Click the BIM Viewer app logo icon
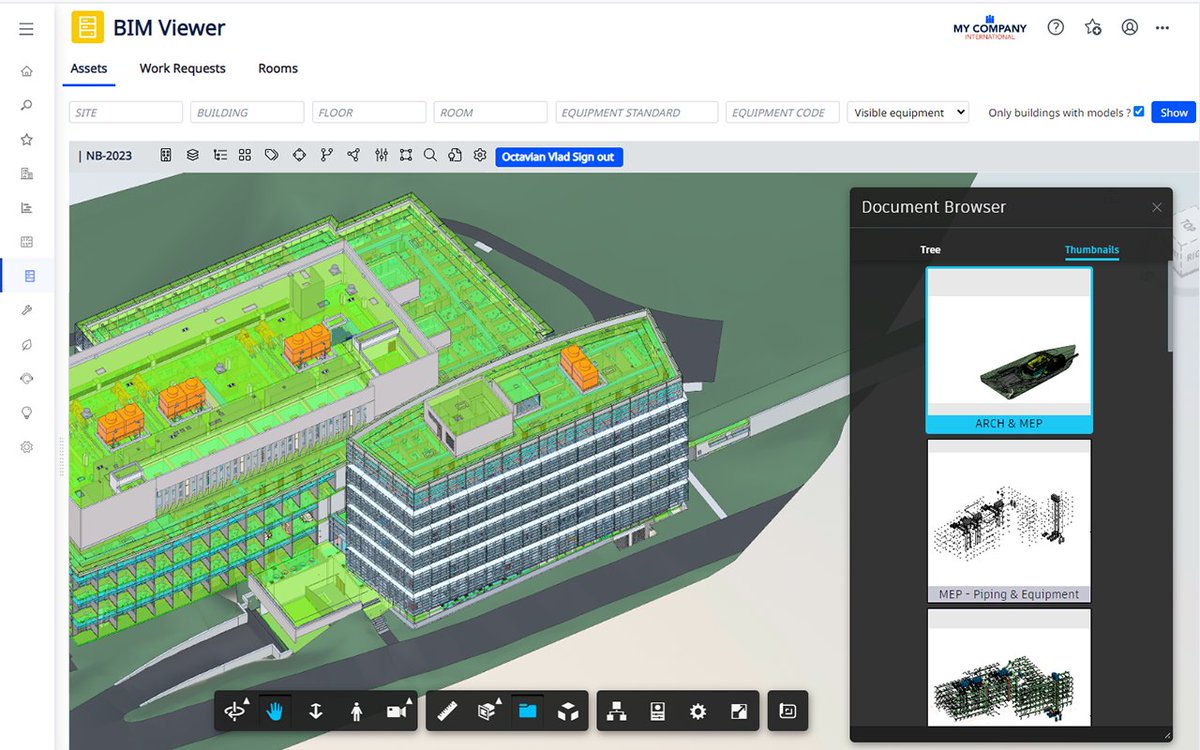Viewport: 1200px width, 750px height. pos(87,27)
